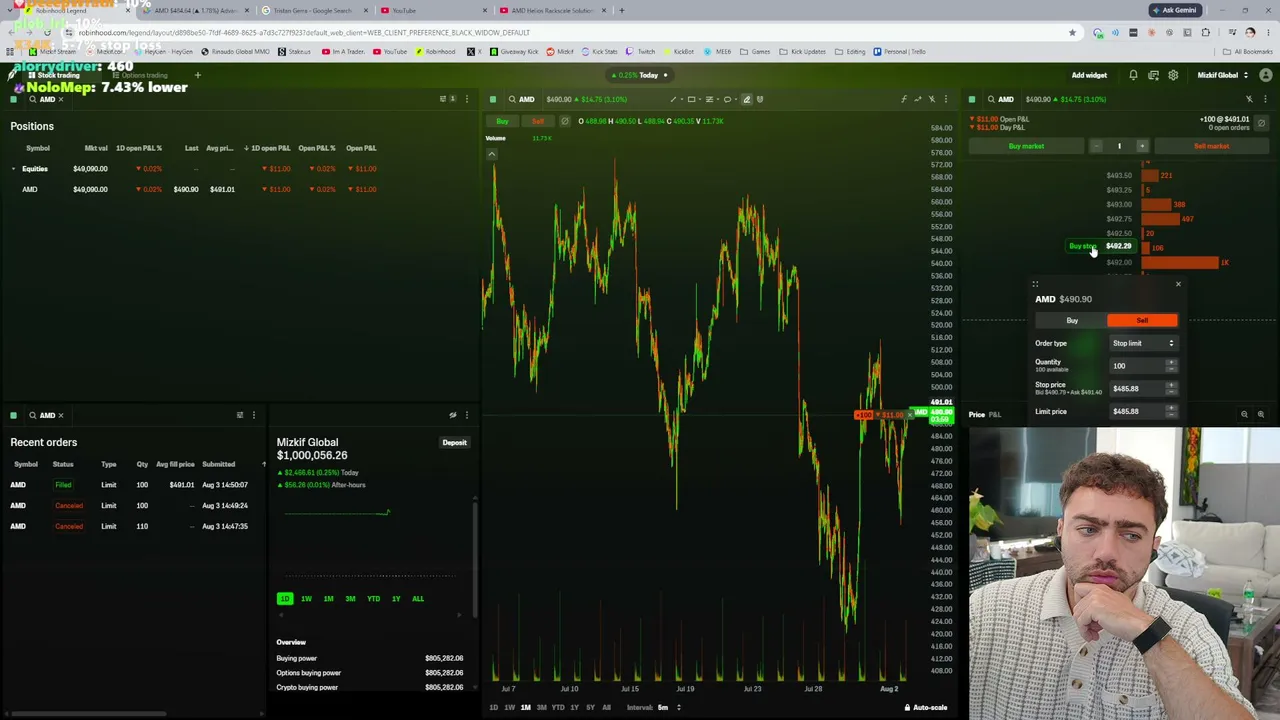Select the 3M range under main chart

[x=542, y=707]
